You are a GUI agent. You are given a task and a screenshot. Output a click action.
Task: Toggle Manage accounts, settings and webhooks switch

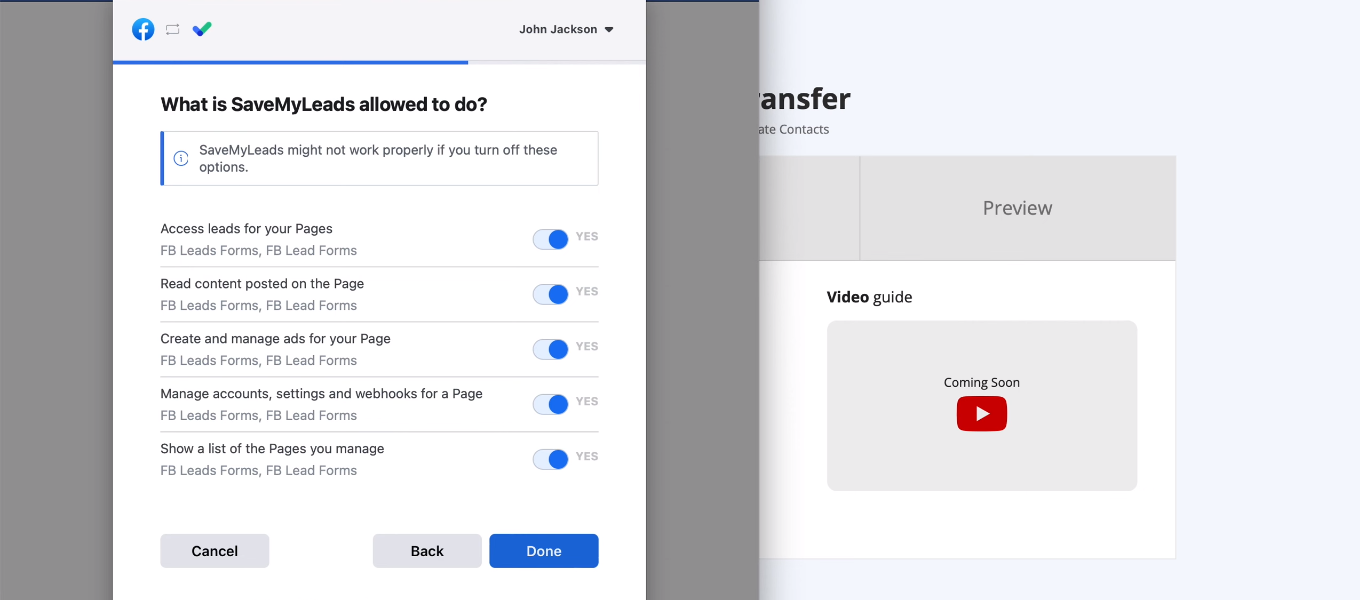pos(550,404)
